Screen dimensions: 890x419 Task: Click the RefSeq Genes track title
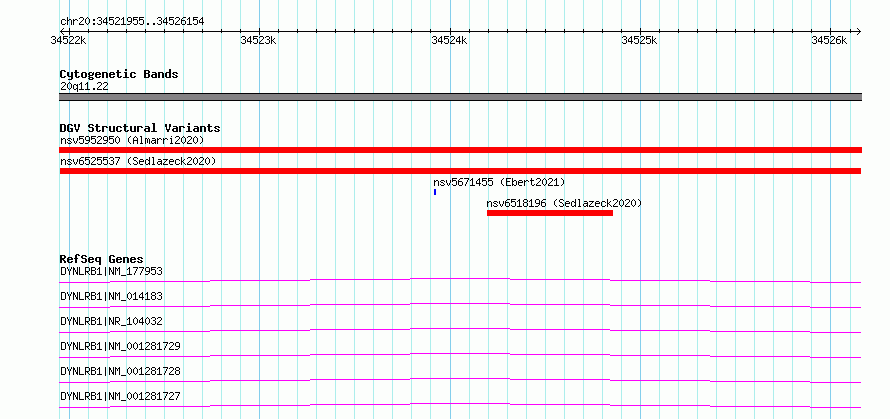(x=102, y=259)
